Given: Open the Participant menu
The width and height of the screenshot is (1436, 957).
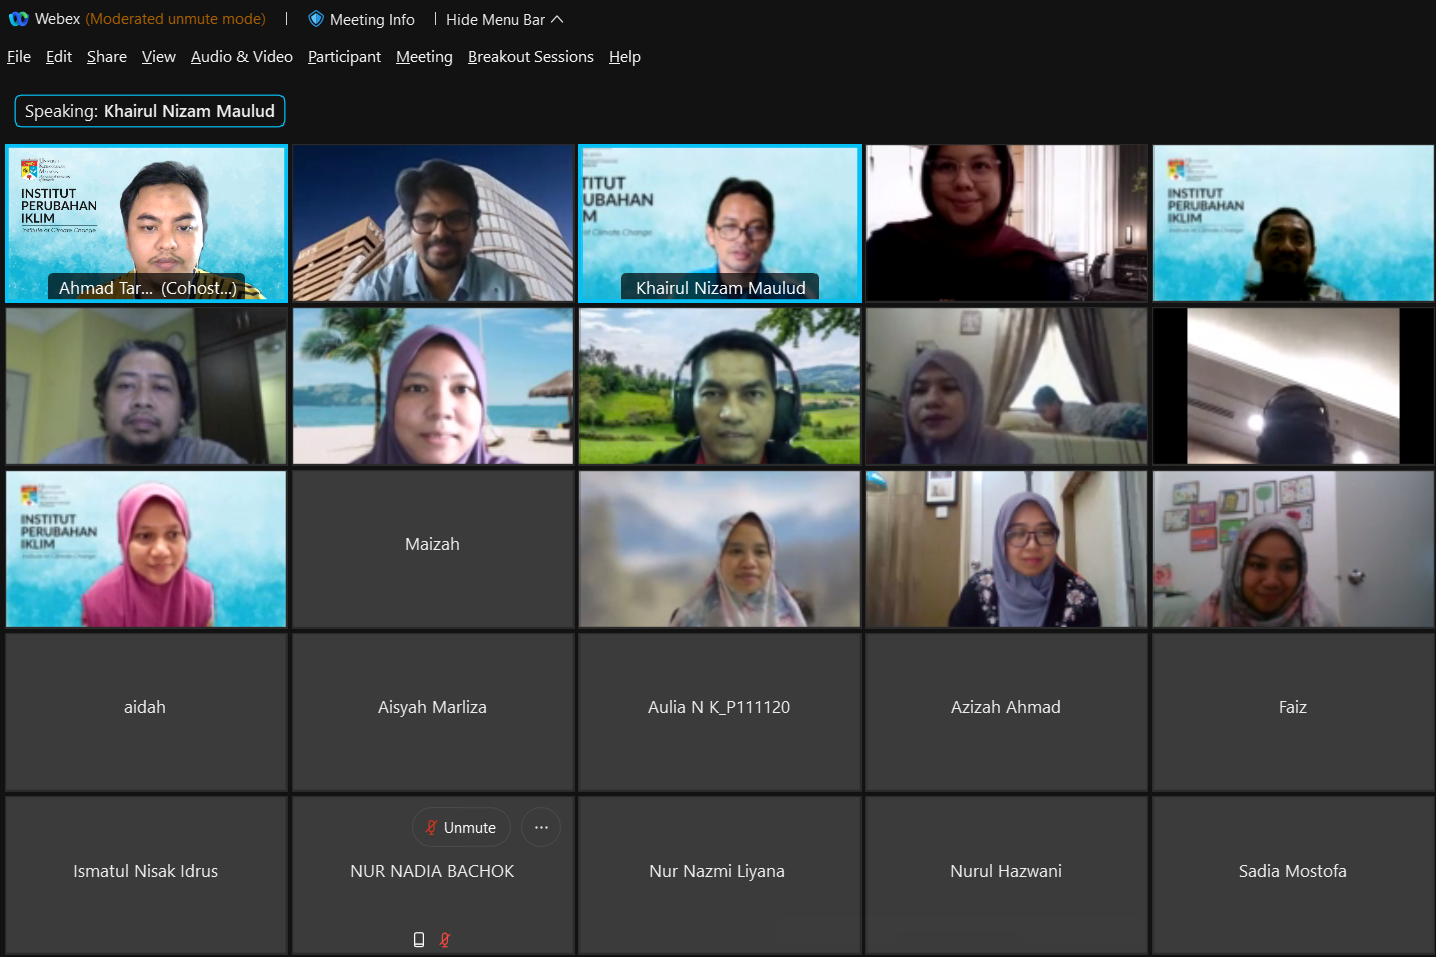Looking at the screenshot, I should 344,57.
